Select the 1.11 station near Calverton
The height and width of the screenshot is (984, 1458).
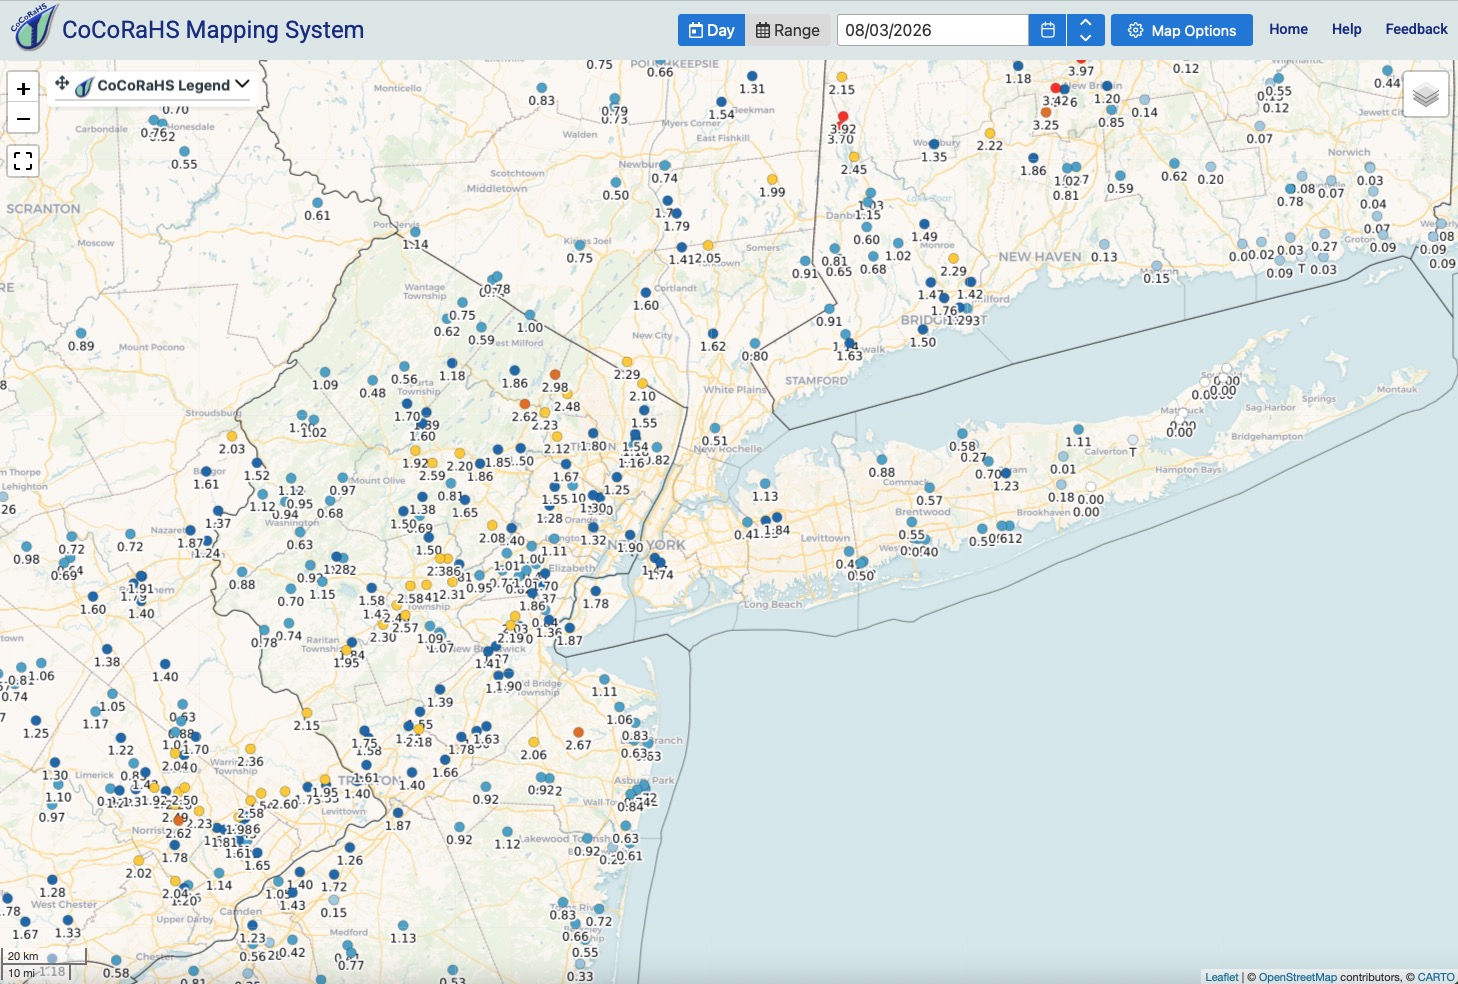1078,430
